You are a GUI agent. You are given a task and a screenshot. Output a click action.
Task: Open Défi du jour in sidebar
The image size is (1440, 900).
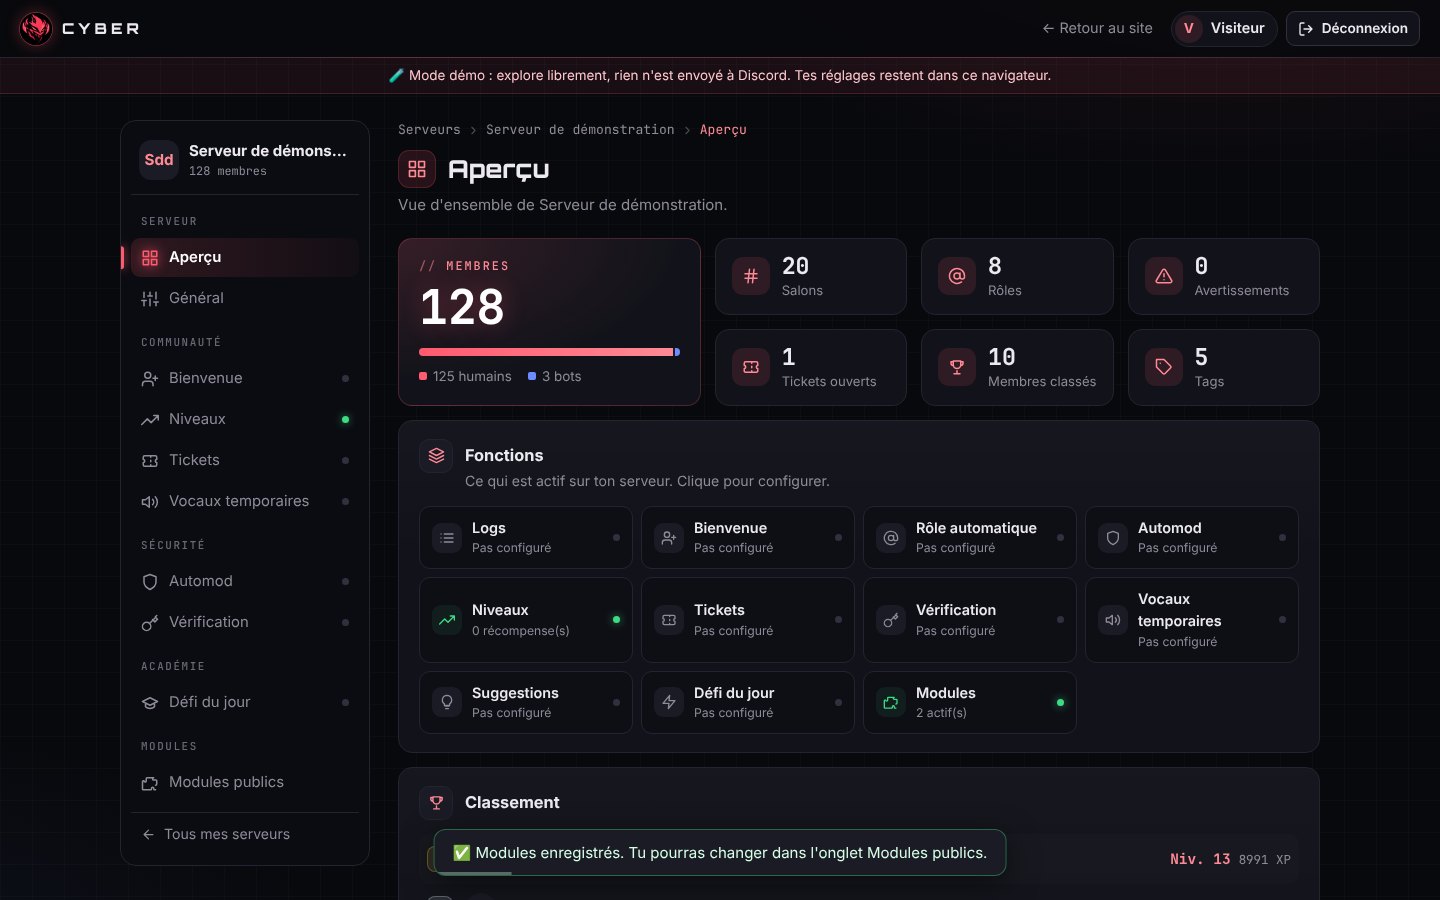coord(245,702)
